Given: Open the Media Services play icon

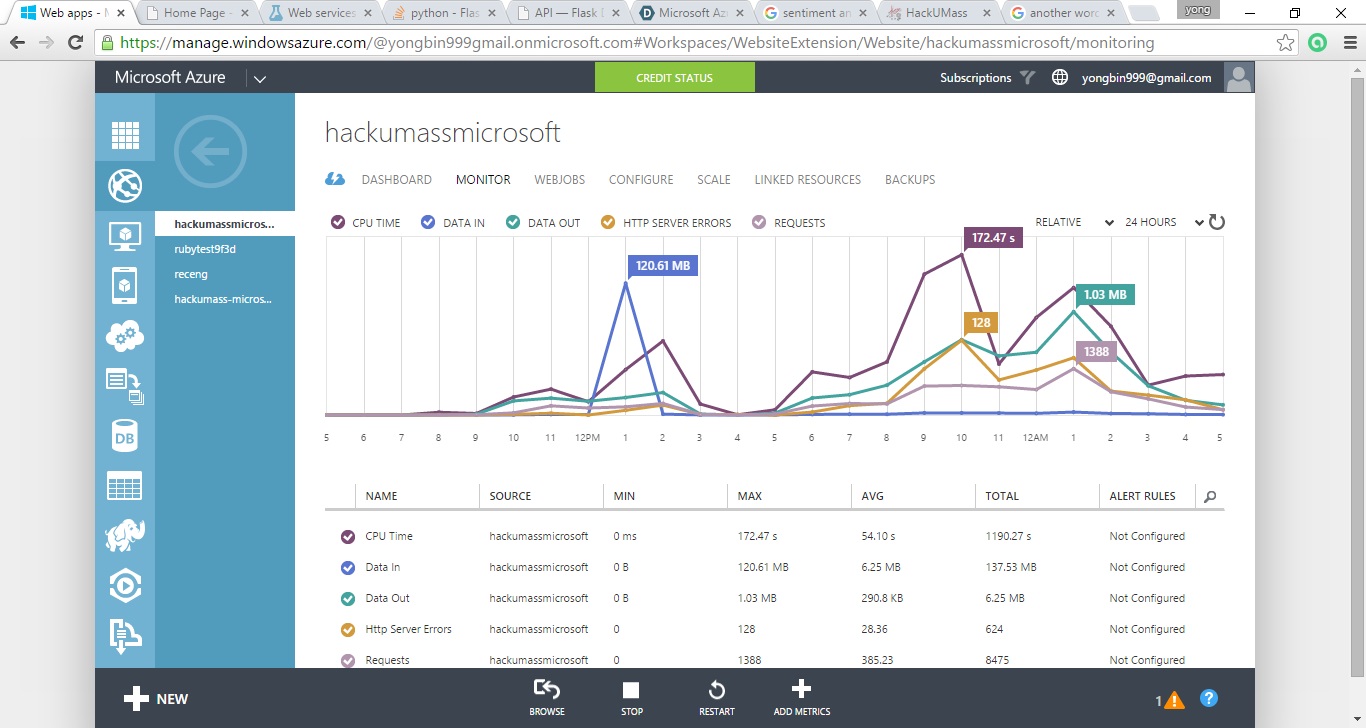Looking at the screenshot, I should (x=125, y=587).
